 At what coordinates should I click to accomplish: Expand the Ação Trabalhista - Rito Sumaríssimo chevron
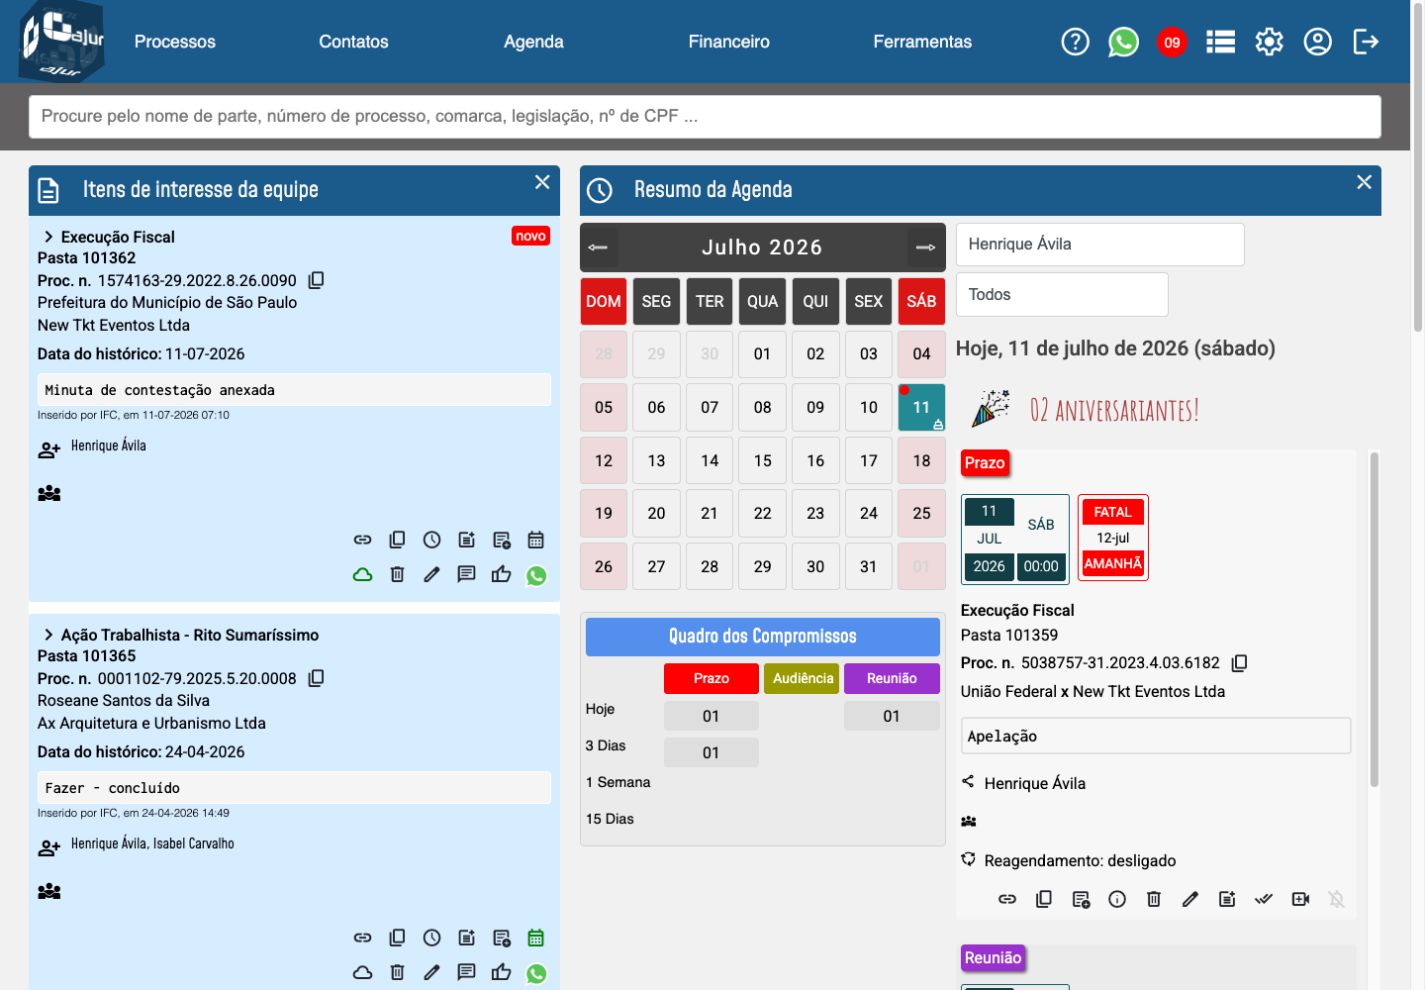48,635
